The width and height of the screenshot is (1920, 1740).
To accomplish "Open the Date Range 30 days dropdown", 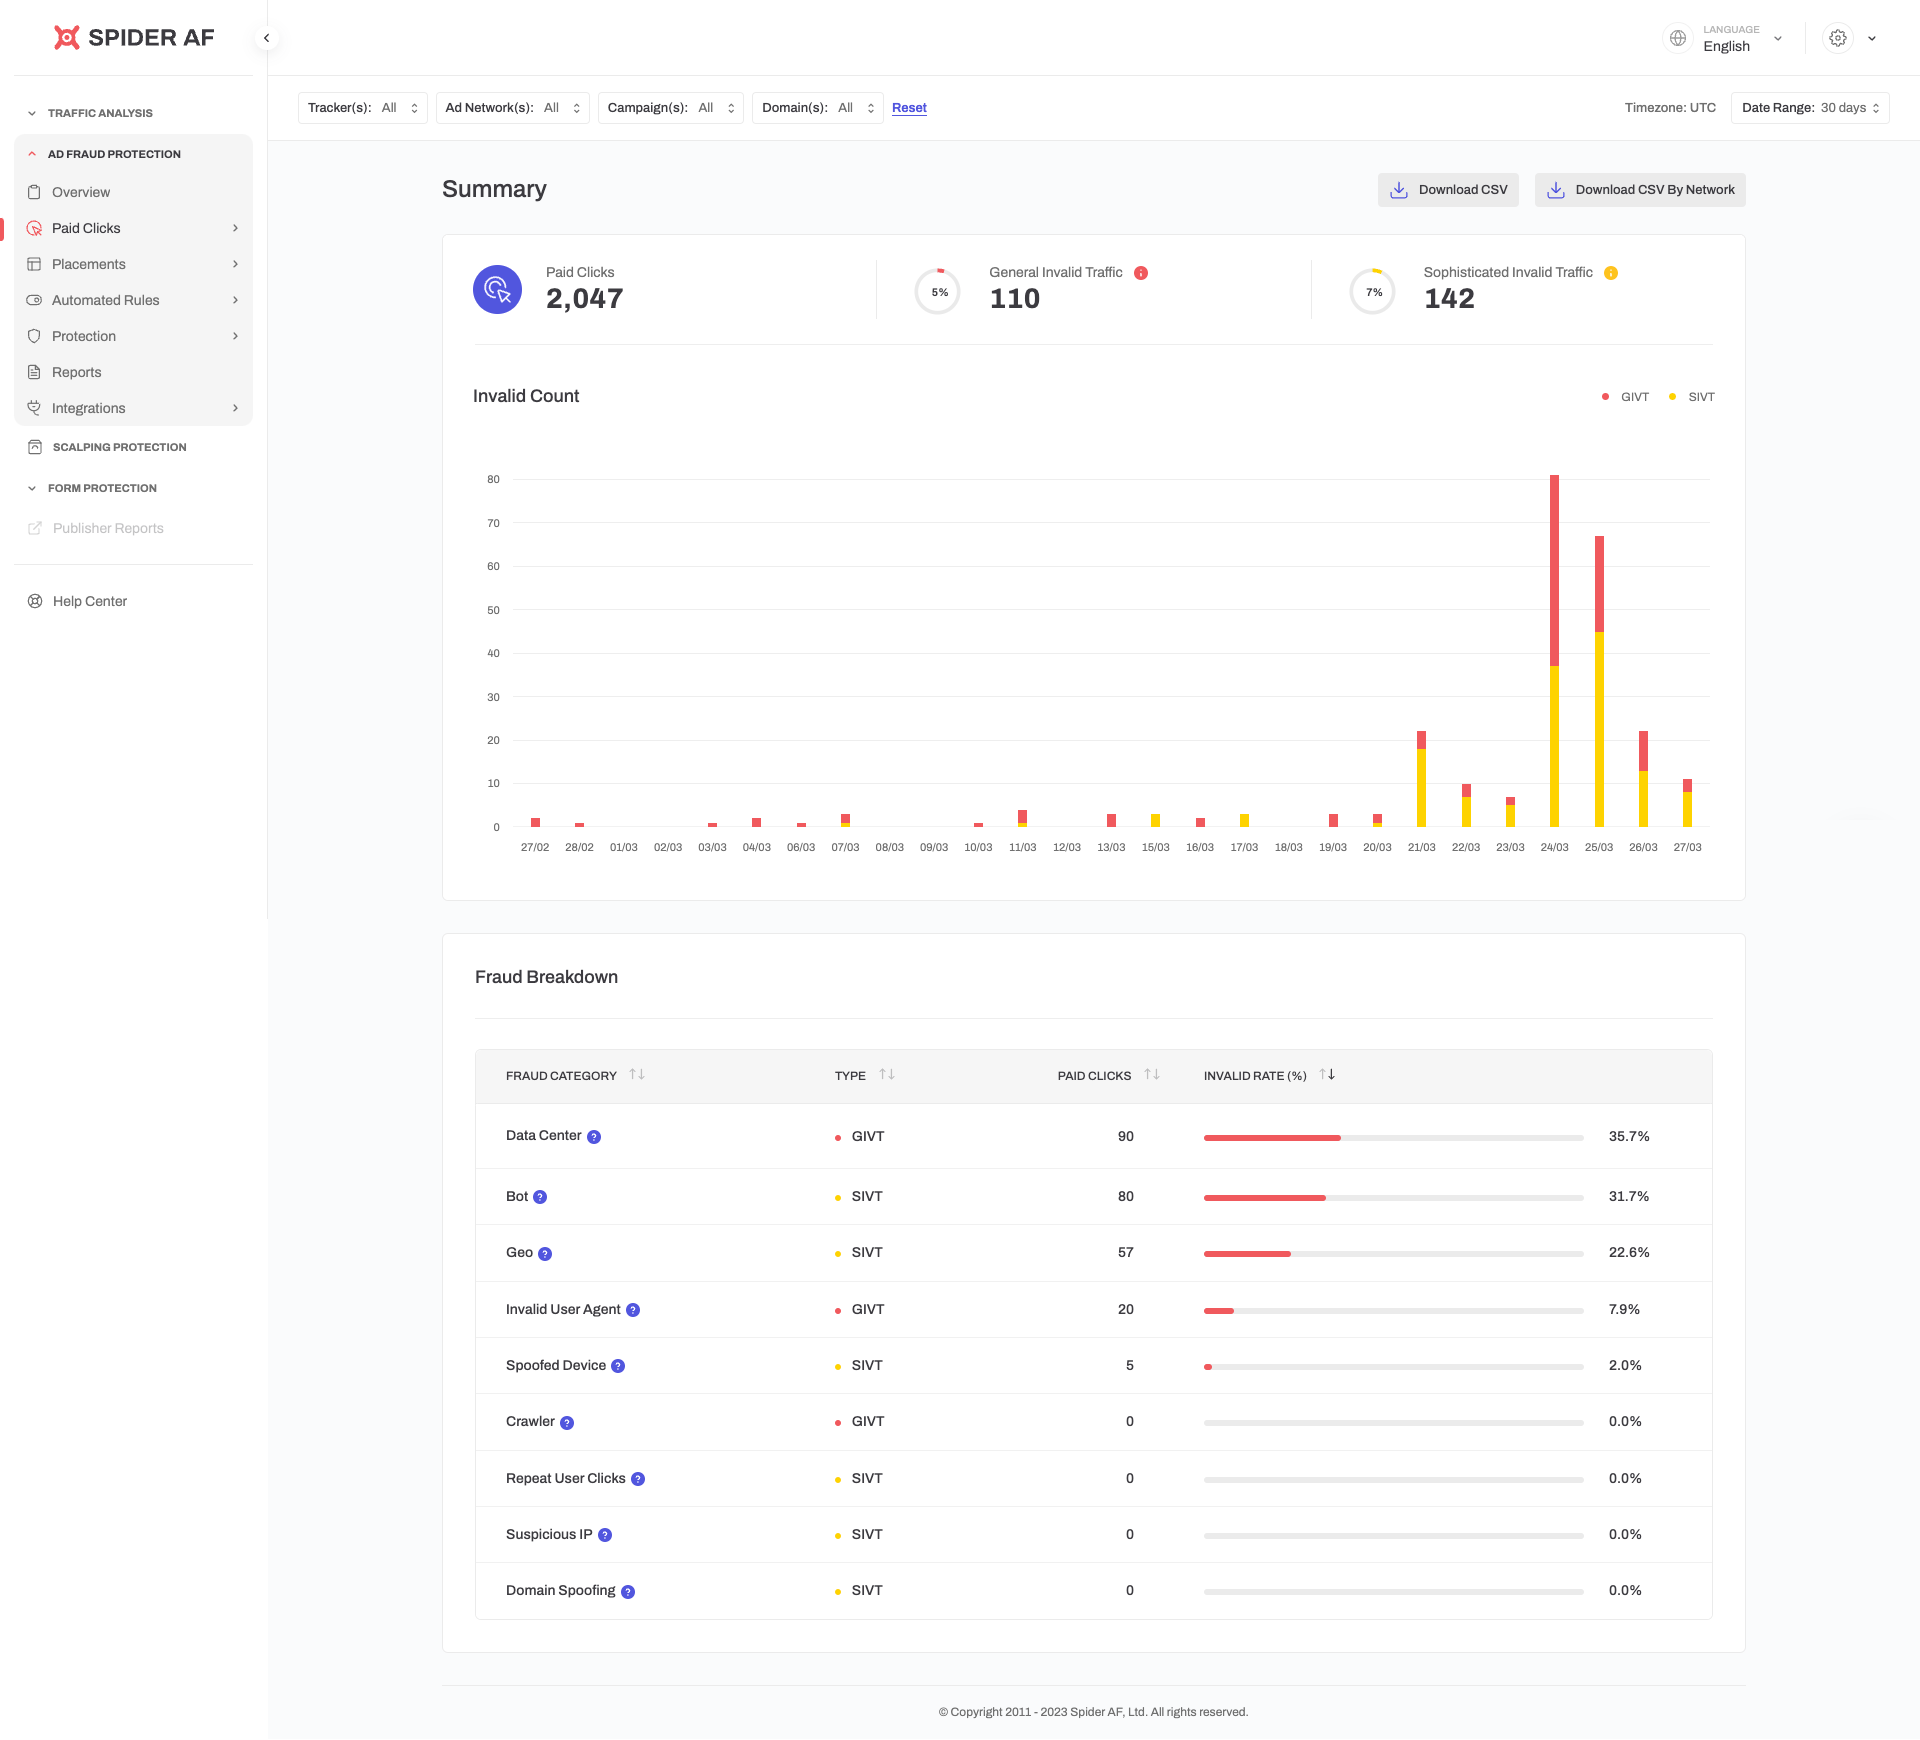I will pos(1809,108).
